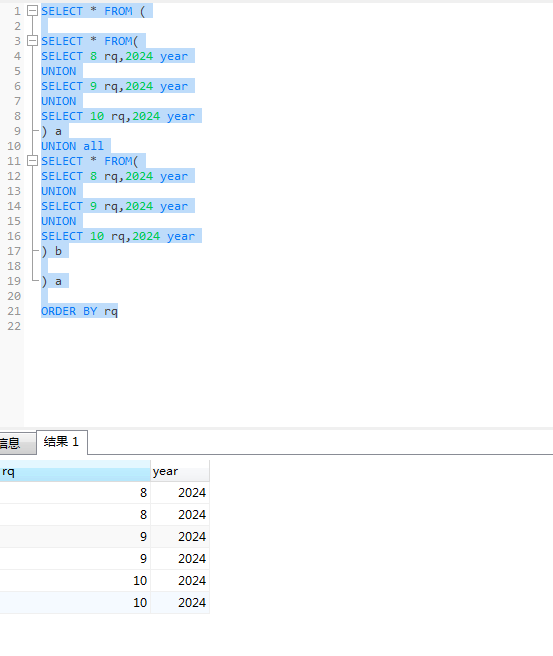The image size is (553, 656).
Task: Click line number 1 in the gutter
Action: click(x=17, y=11)
